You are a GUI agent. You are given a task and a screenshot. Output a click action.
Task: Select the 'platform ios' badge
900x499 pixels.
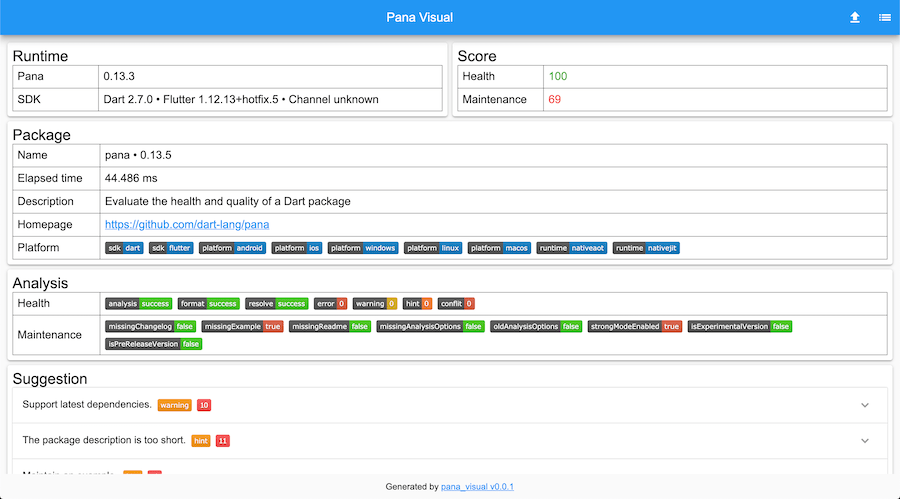pos(297,248)
